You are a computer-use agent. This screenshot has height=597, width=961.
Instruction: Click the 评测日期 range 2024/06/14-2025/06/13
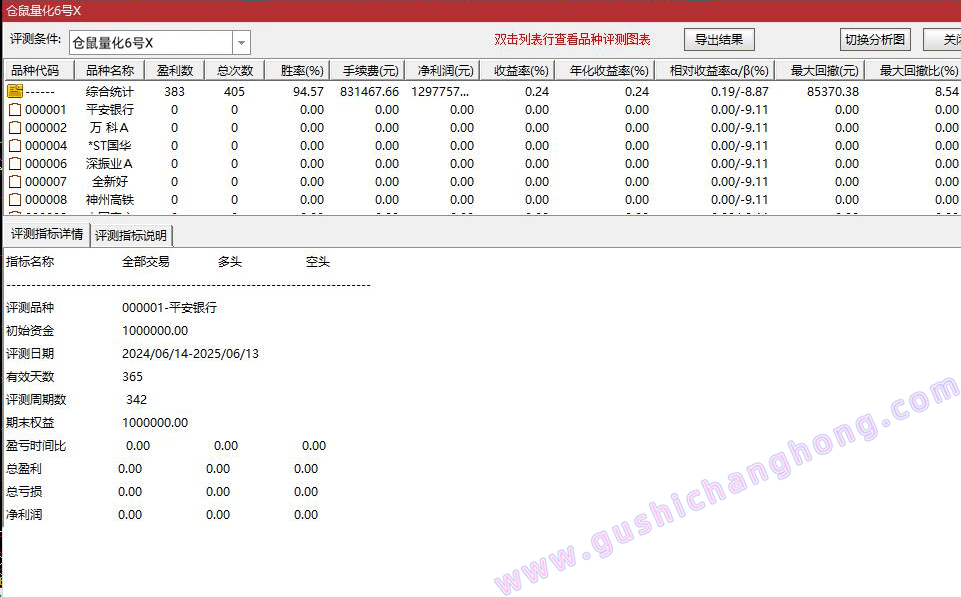191,354
